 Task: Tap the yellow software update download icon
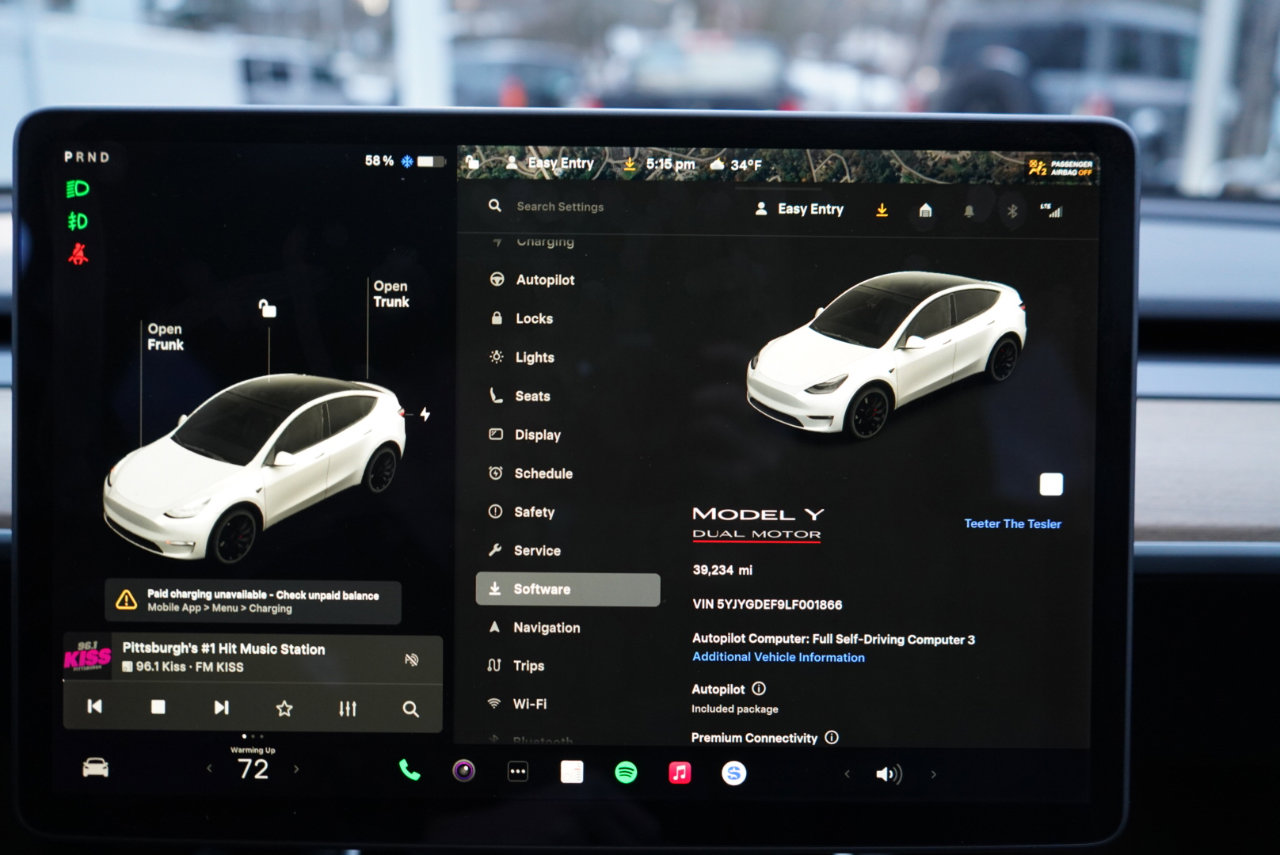pos(881,211)
